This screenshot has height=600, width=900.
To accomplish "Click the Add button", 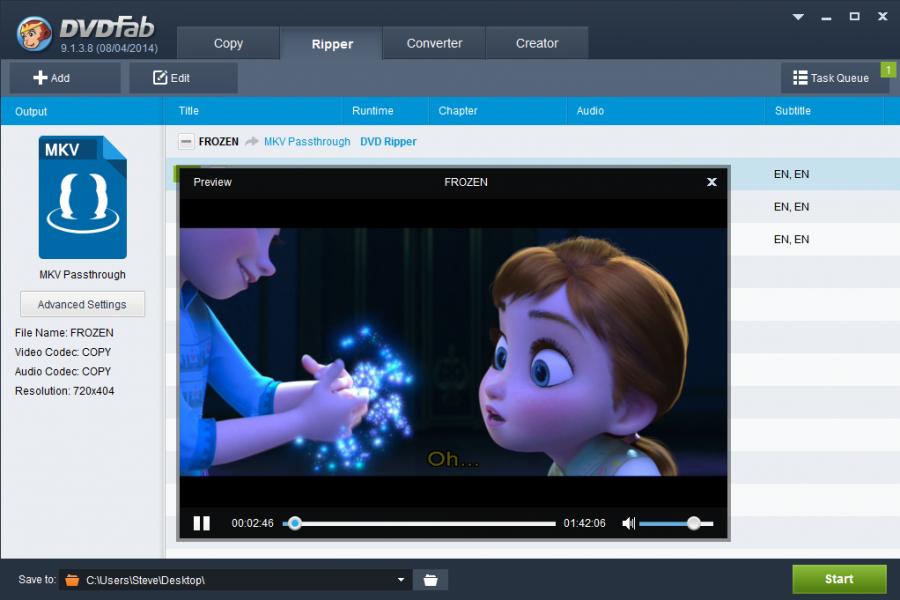I will coord(65,78).
